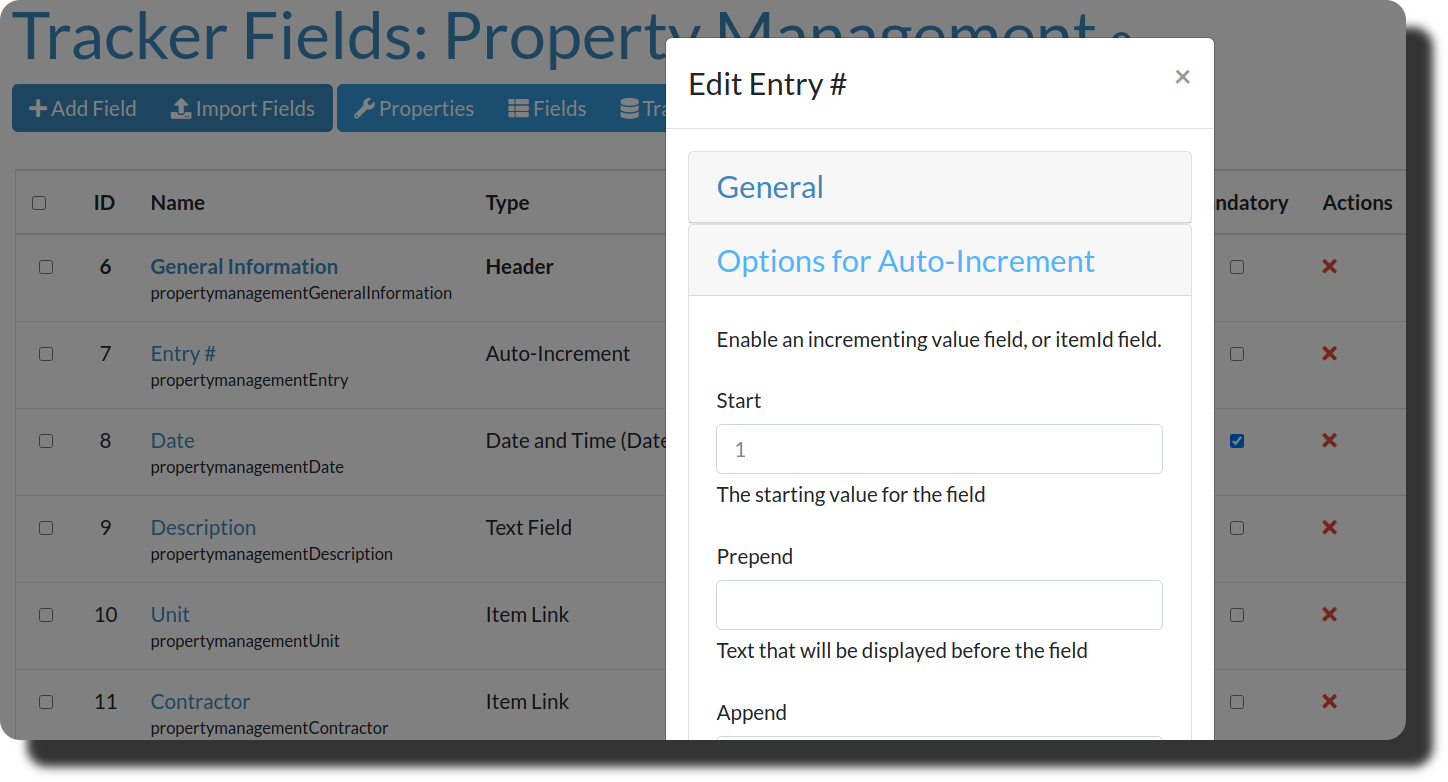Screen dimensions: 1448x782
Task: Remove the Entry # field via red X
Action: (1329, 354)
